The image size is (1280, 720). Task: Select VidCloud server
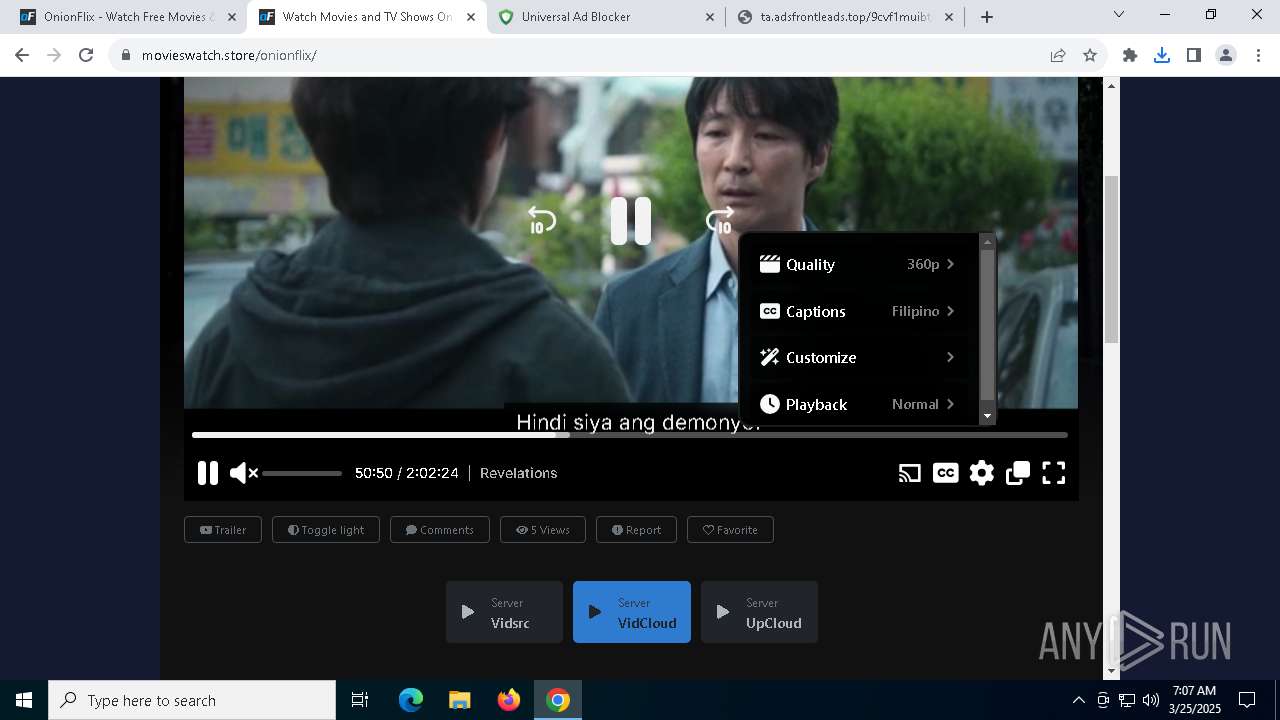pyautogui.click(x=632, y=612)
